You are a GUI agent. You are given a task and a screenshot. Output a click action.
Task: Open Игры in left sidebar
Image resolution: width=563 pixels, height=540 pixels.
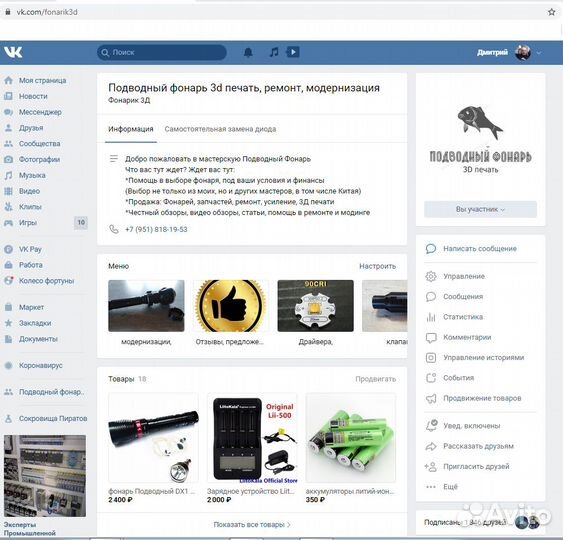[21, 223]
